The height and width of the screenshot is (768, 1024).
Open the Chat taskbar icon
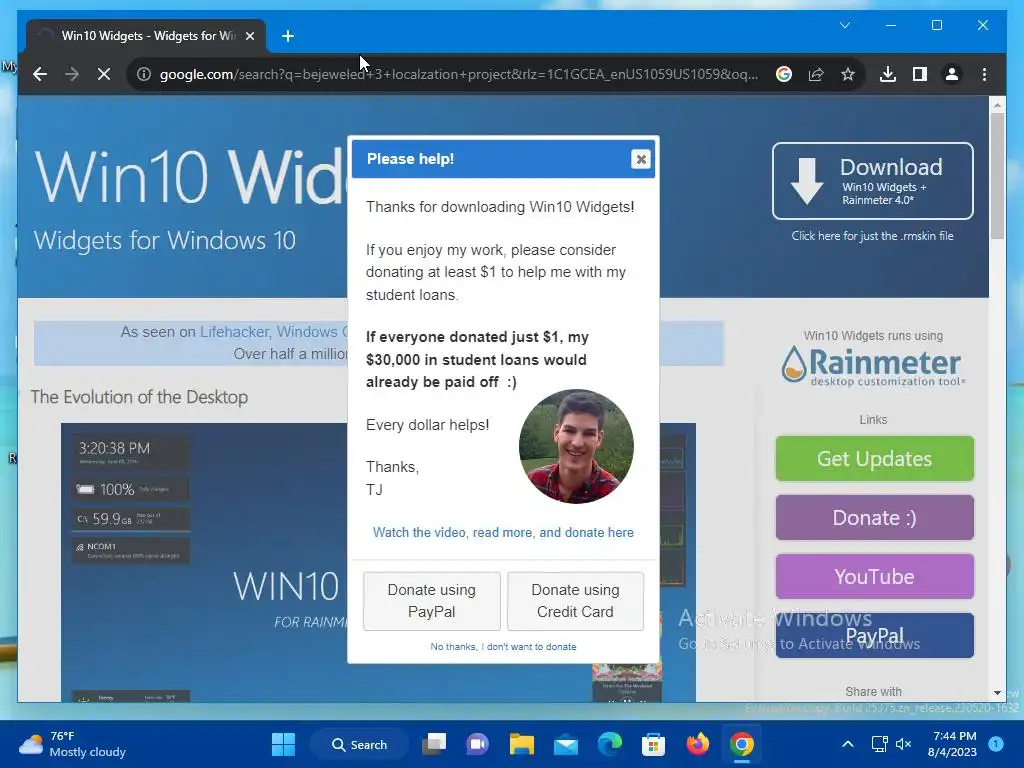pos(477,744)
